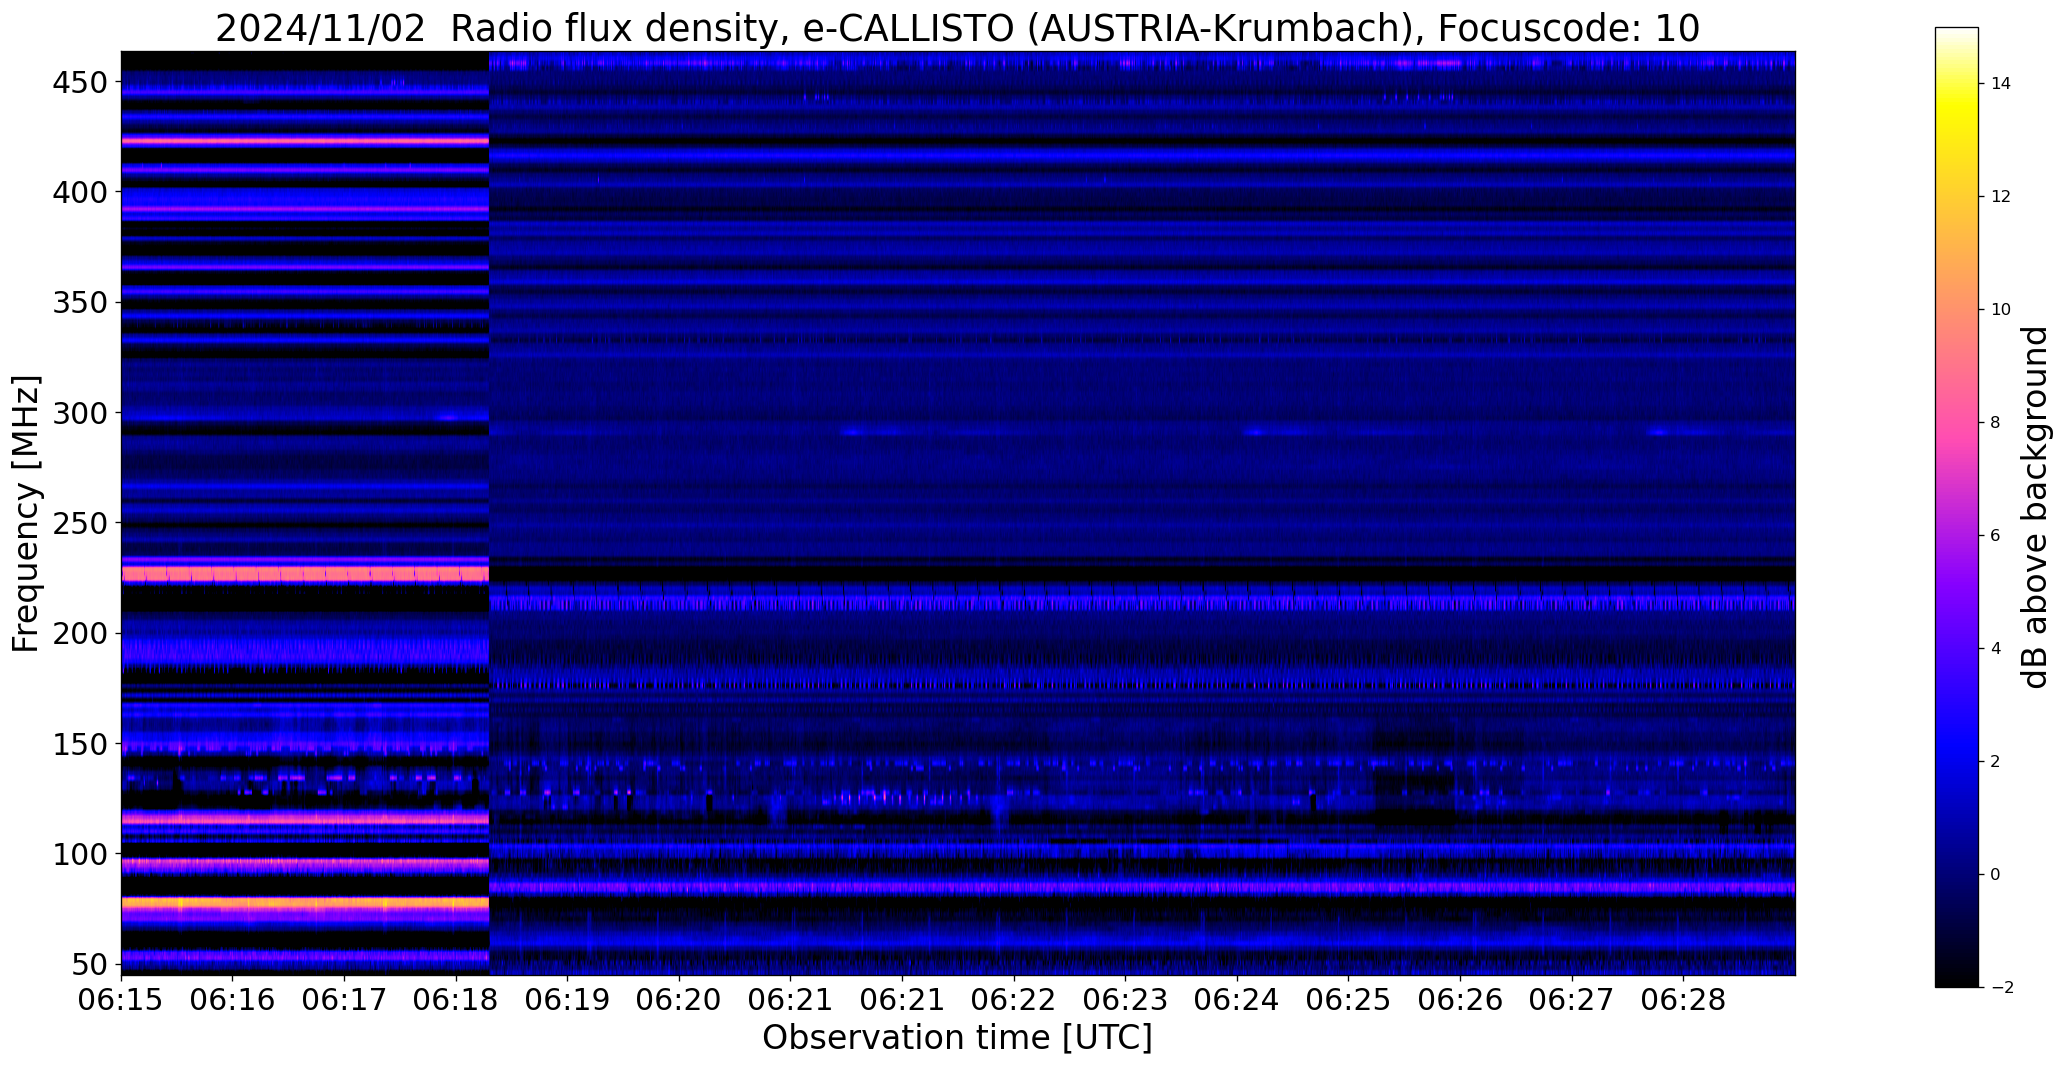Click the y-axis tick label 100

[x=79, y=855]
